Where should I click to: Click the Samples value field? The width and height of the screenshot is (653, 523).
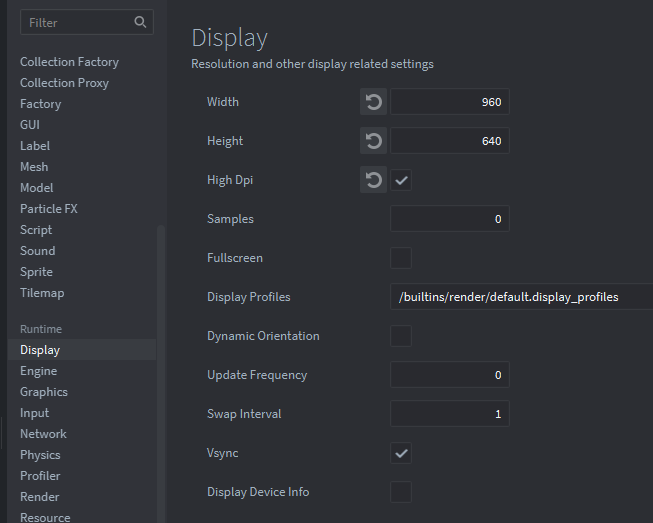click(449, 219)
